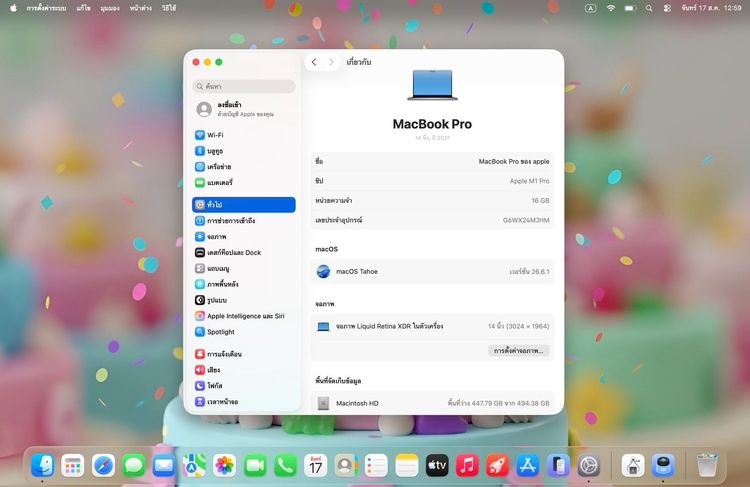Click the MacBook Pro laptop image
Image resolution: width=750 pixels, height=487 pixels.
click(x=432, y=85)
